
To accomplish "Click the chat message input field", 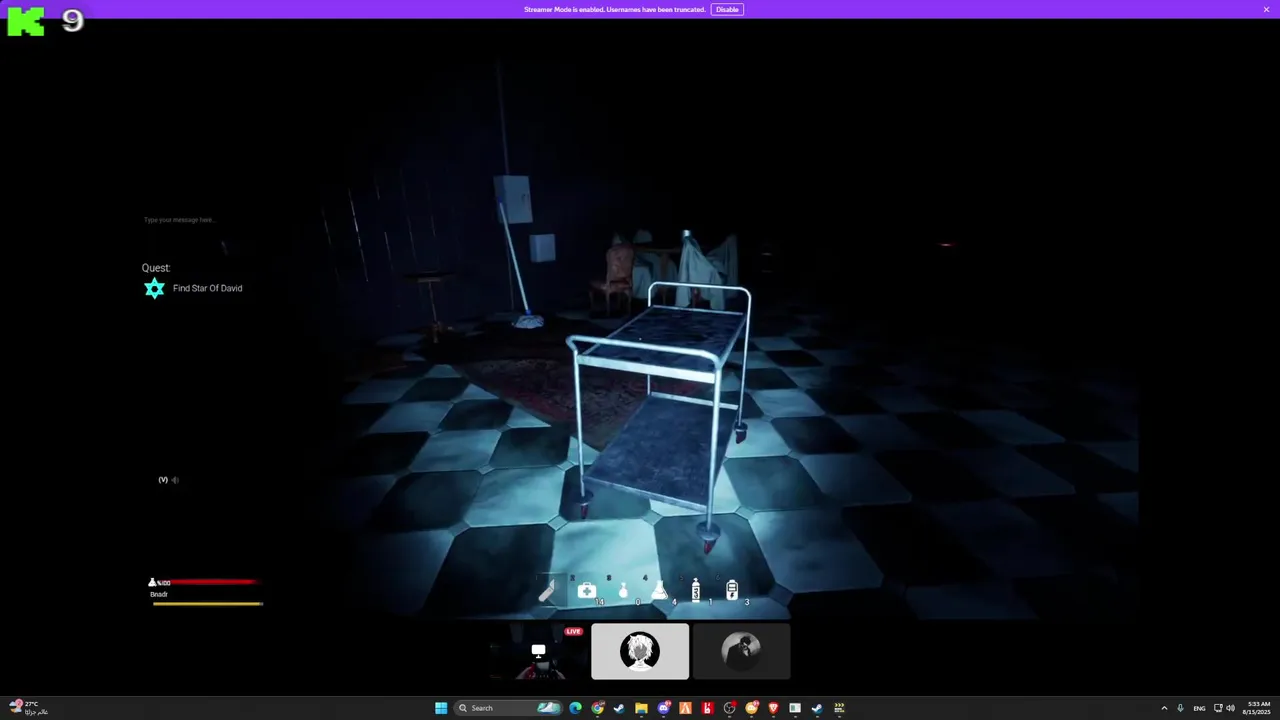I will pyautogui.click(x=180, y=220).
